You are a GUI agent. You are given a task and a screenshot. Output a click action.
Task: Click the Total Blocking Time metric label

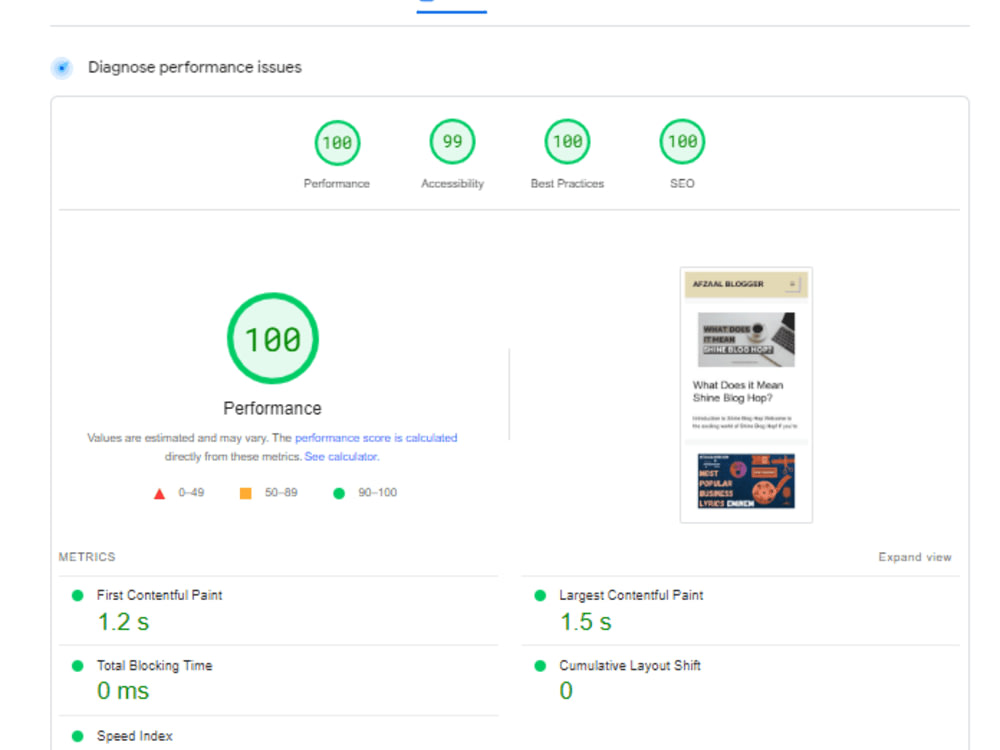[x=154, y=665]
